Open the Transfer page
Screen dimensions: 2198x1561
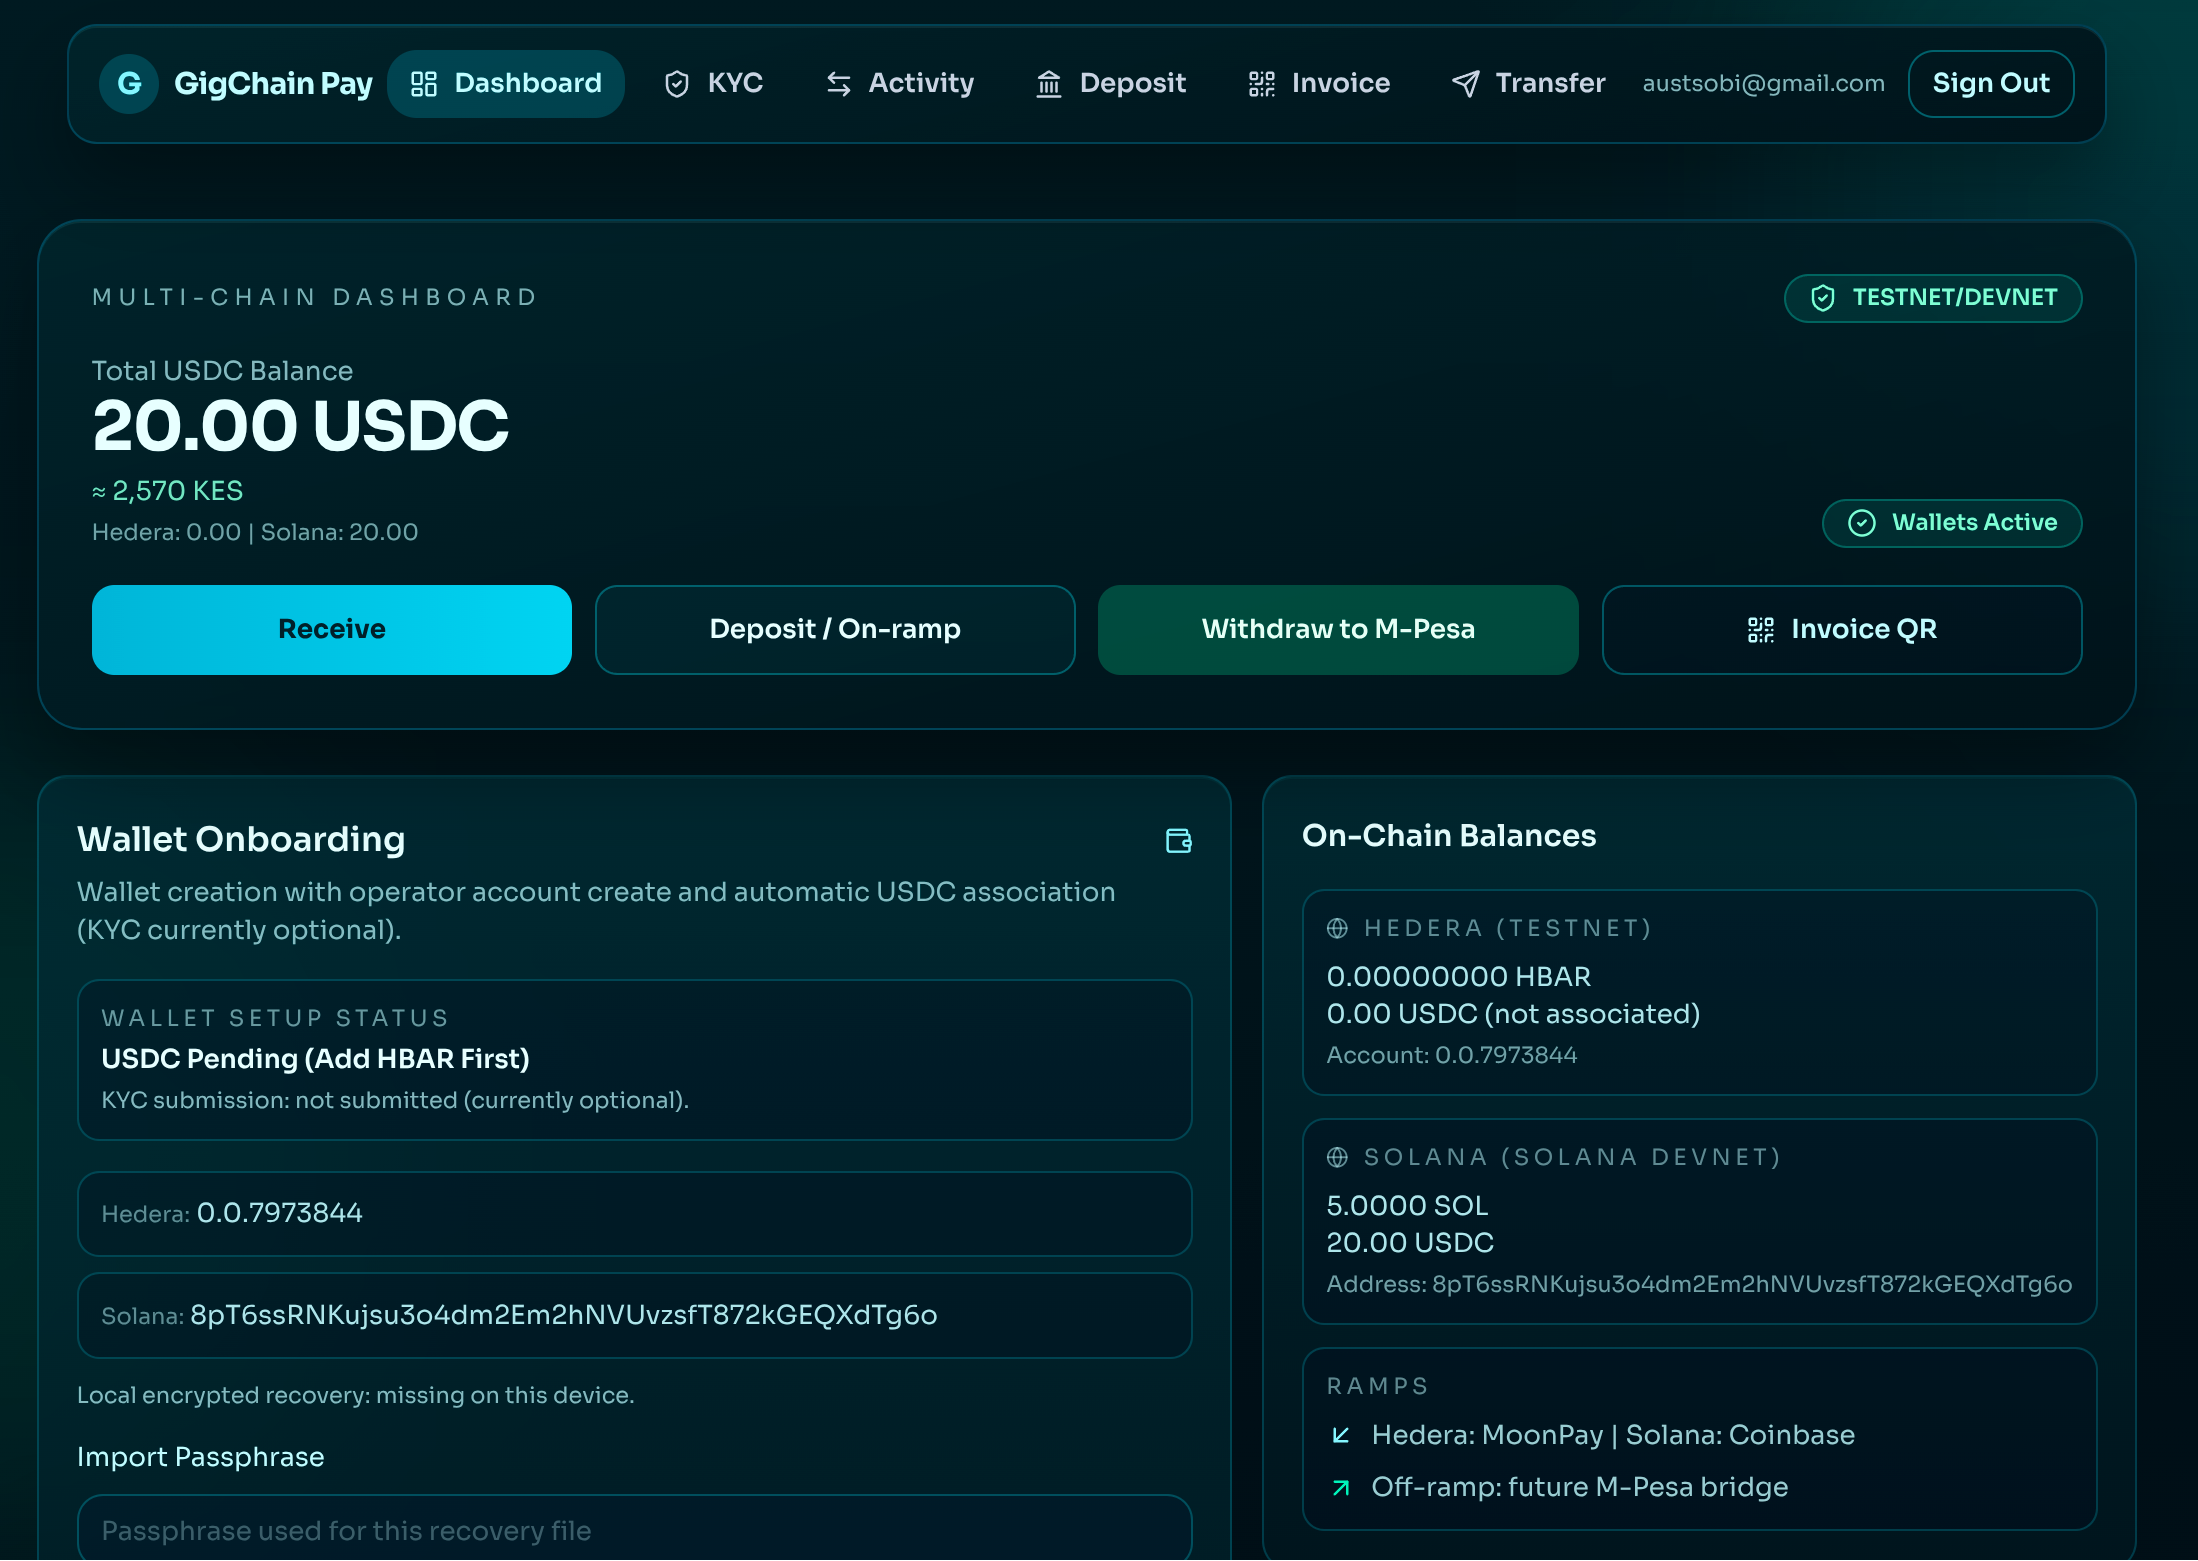[x=1528, y=84]
